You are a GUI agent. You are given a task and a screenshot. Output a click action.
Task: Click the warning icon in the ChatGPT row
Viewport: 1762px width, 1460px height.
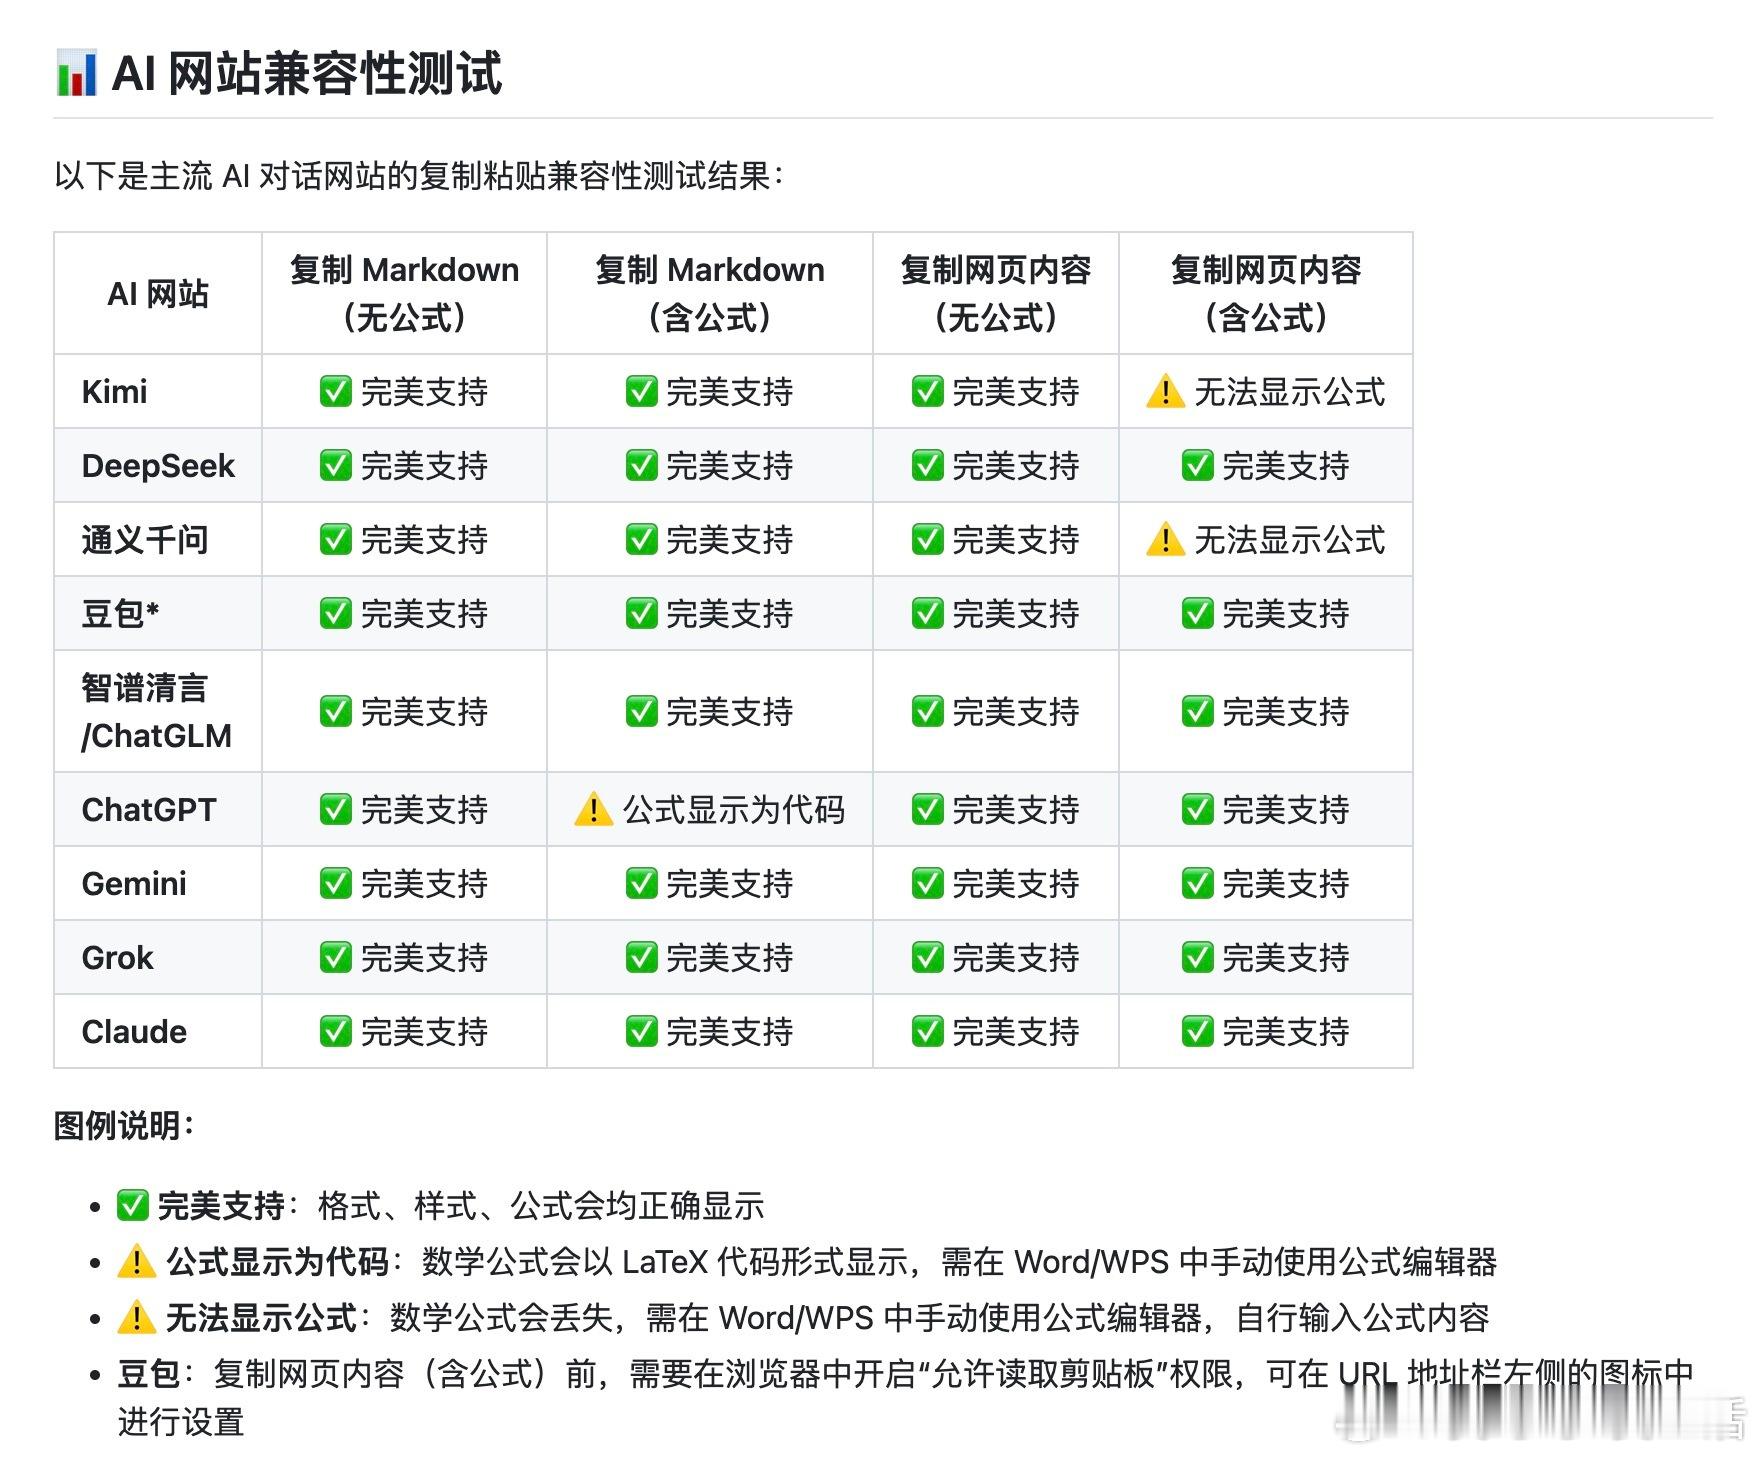(593, 809)
